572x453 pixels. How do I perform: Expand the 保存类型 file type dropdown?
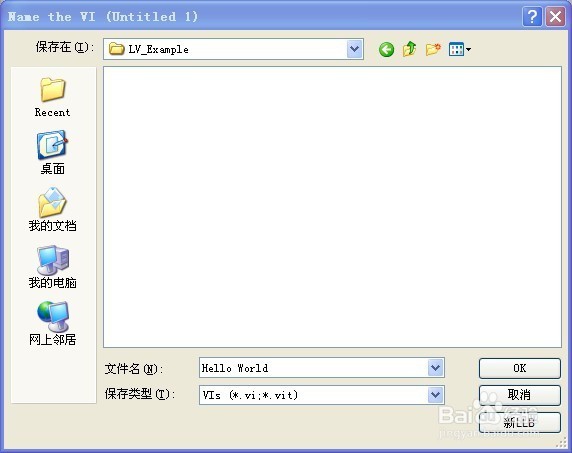pos(436,395)
